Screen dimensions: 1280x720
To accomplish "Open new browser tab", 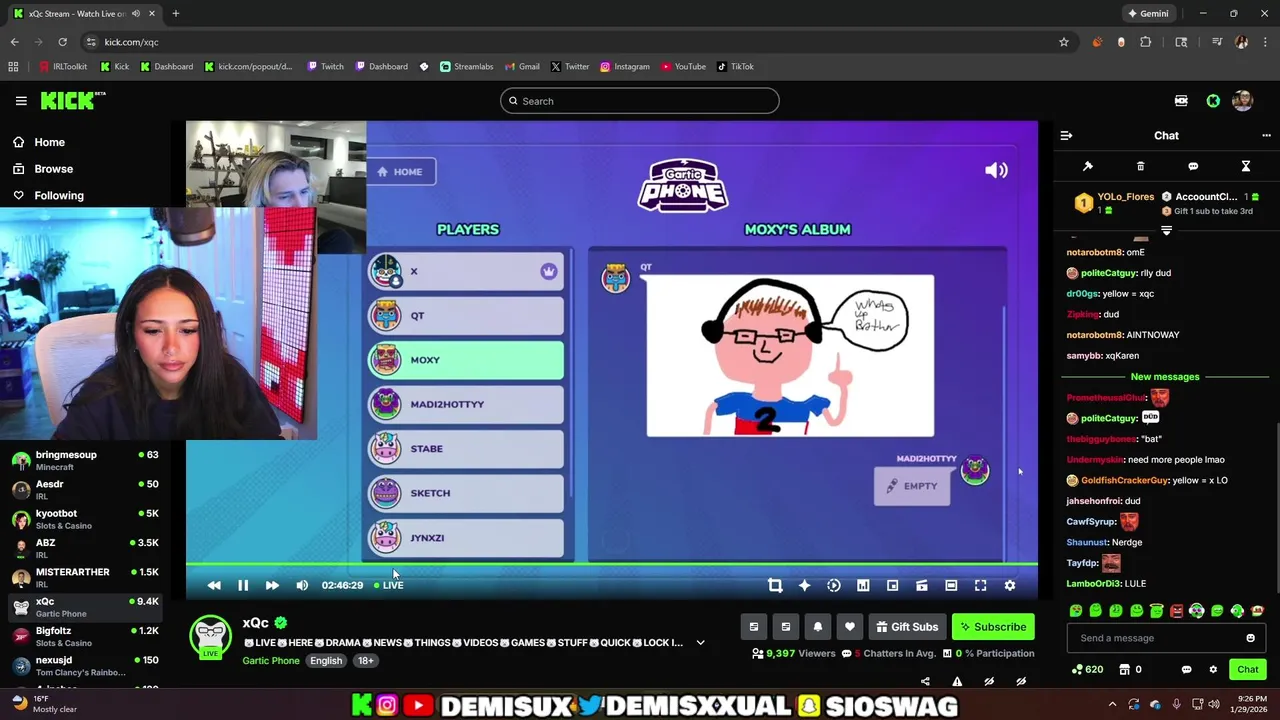I will pos(176,14).
